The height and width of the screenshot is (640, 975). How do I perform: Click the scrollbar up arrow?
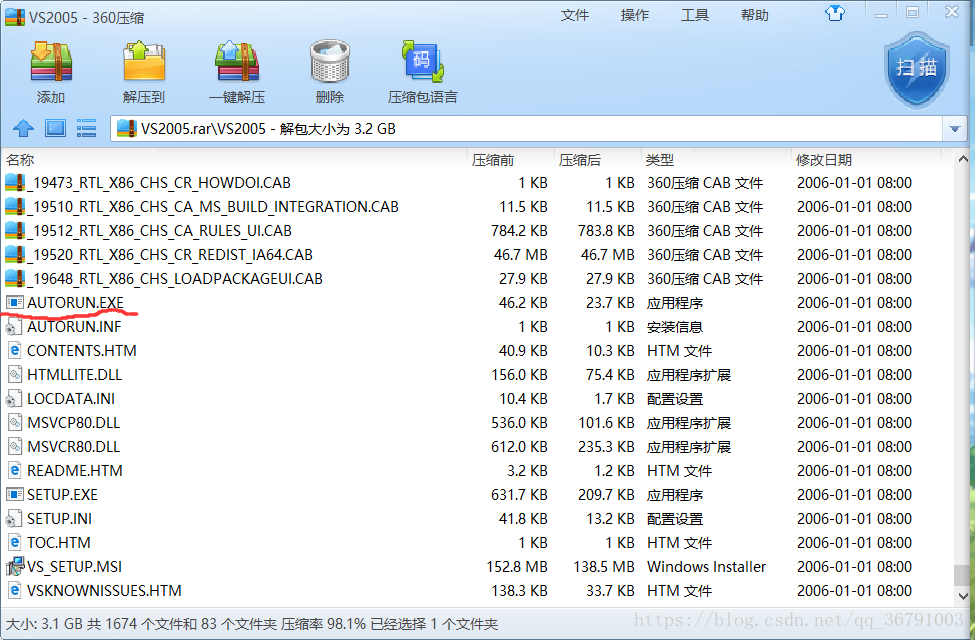tap(963, 160)
